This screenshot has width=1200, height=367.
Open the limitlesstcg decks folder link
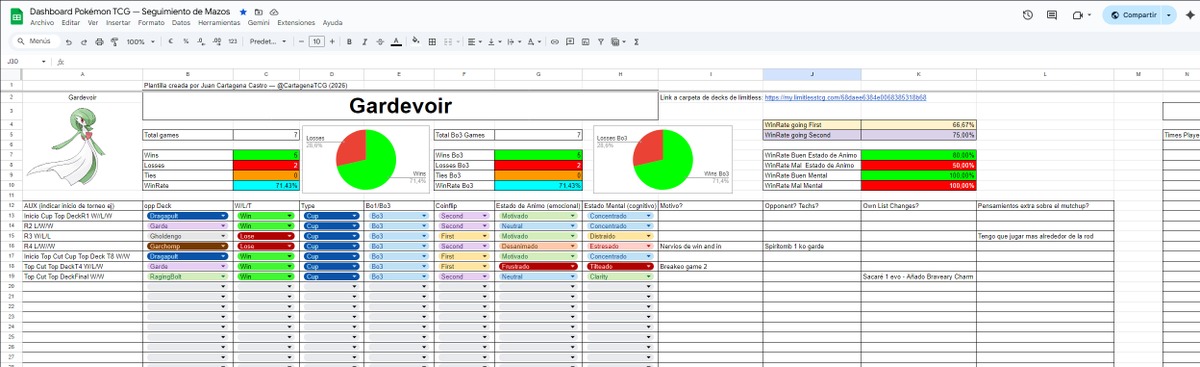846,98
